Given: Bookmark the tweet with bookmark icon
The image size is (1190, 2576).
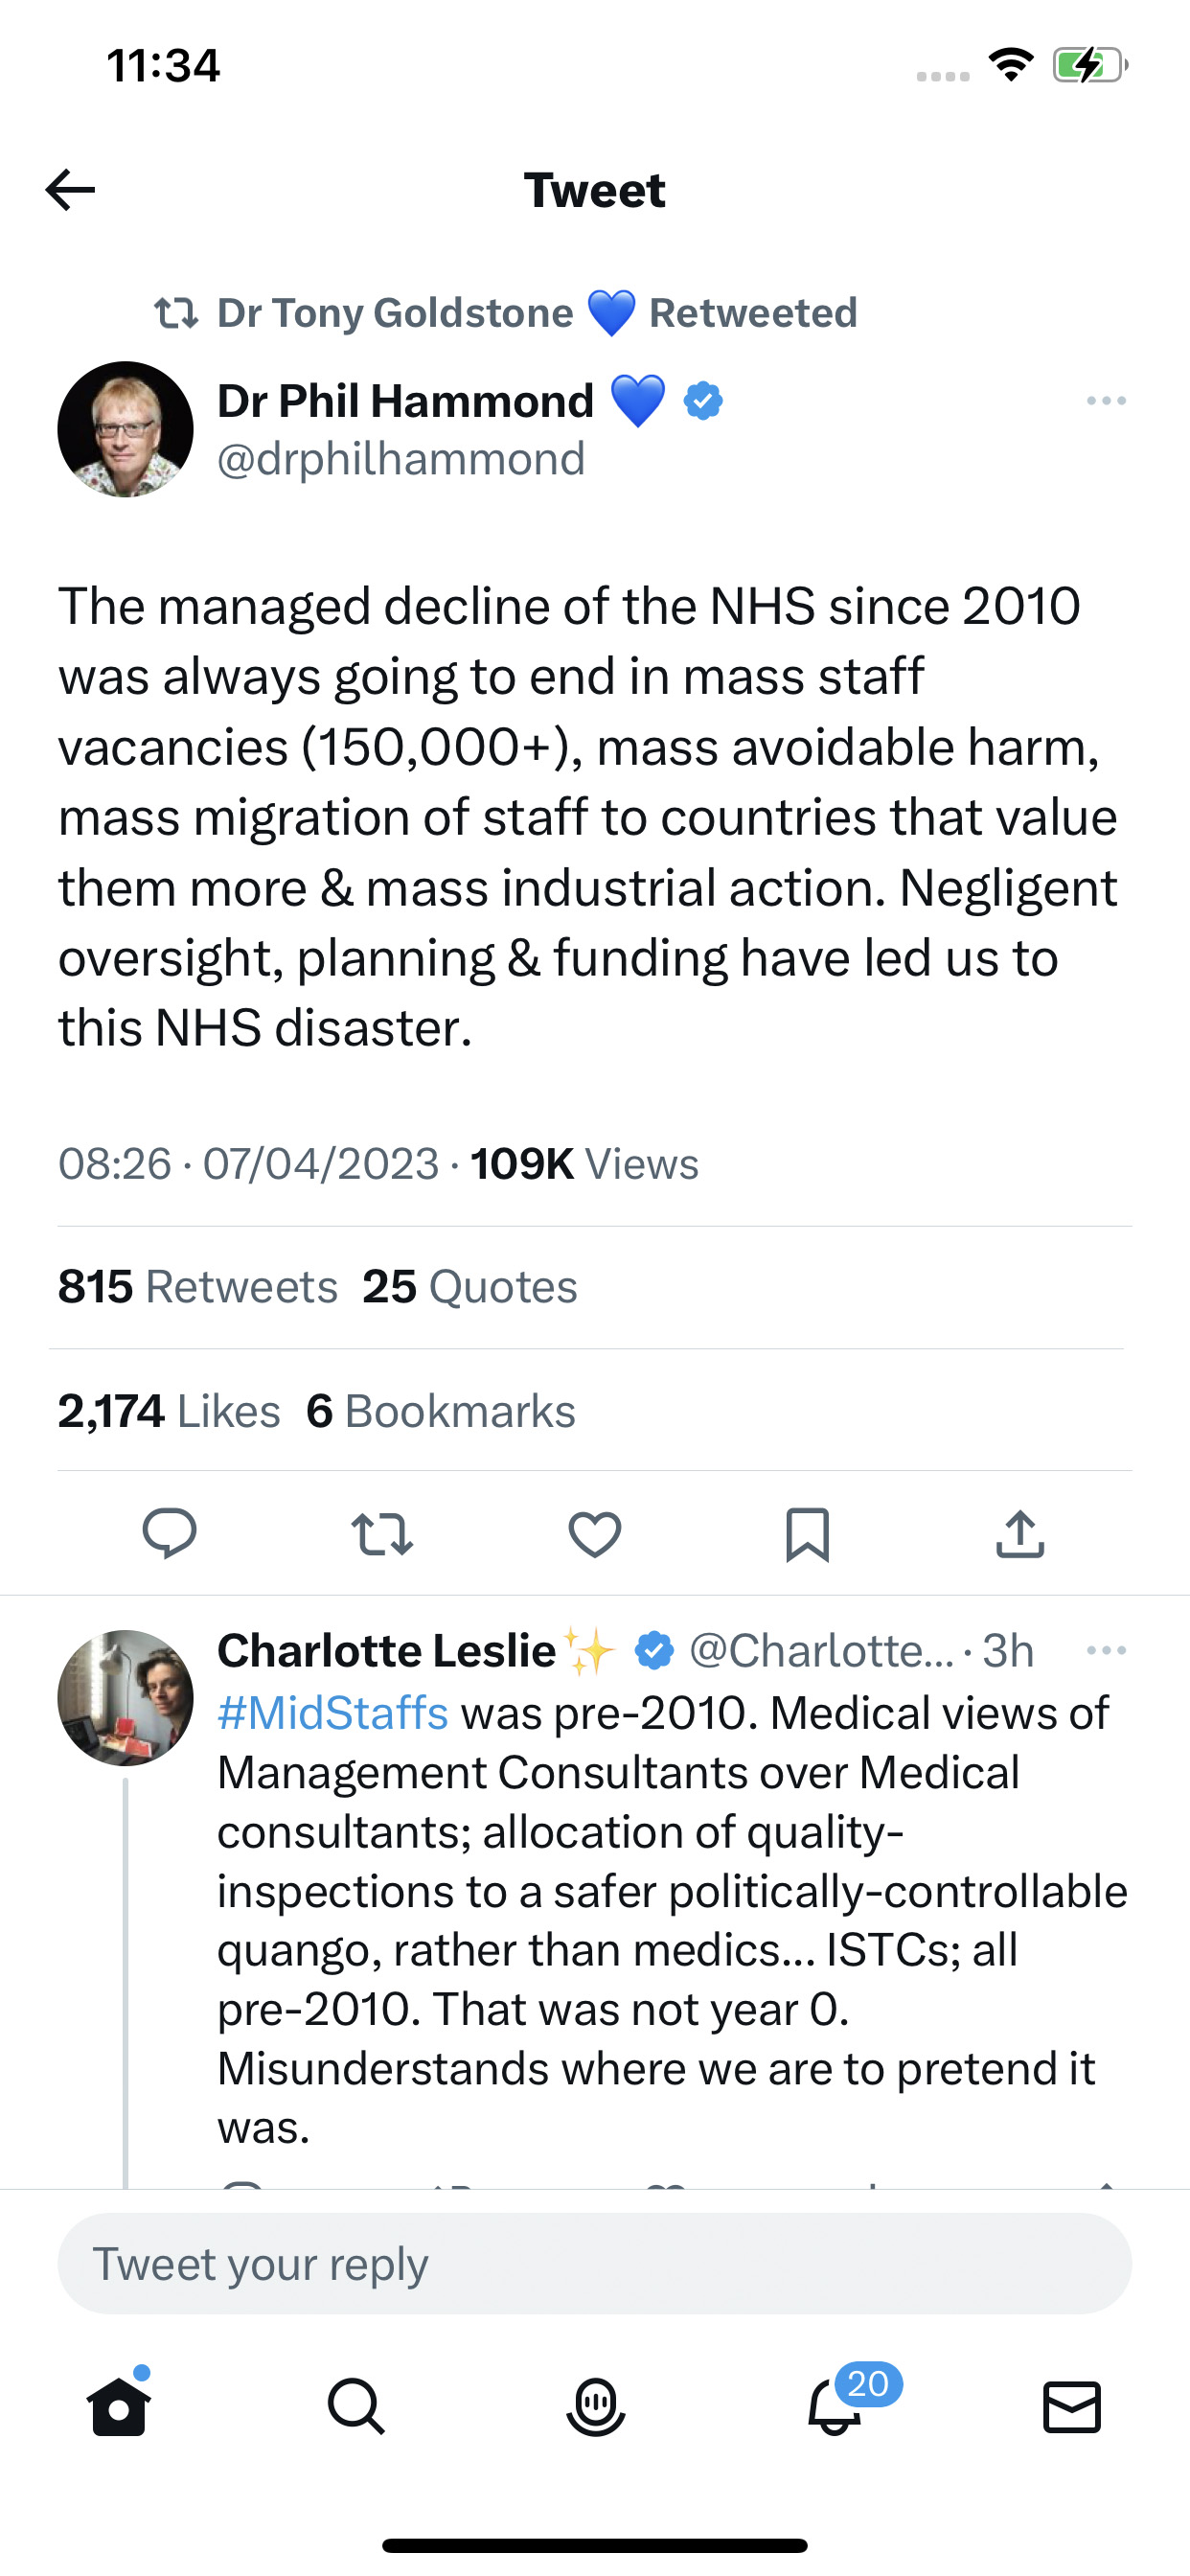Looking at the screenshot, I should (807, 1534).
